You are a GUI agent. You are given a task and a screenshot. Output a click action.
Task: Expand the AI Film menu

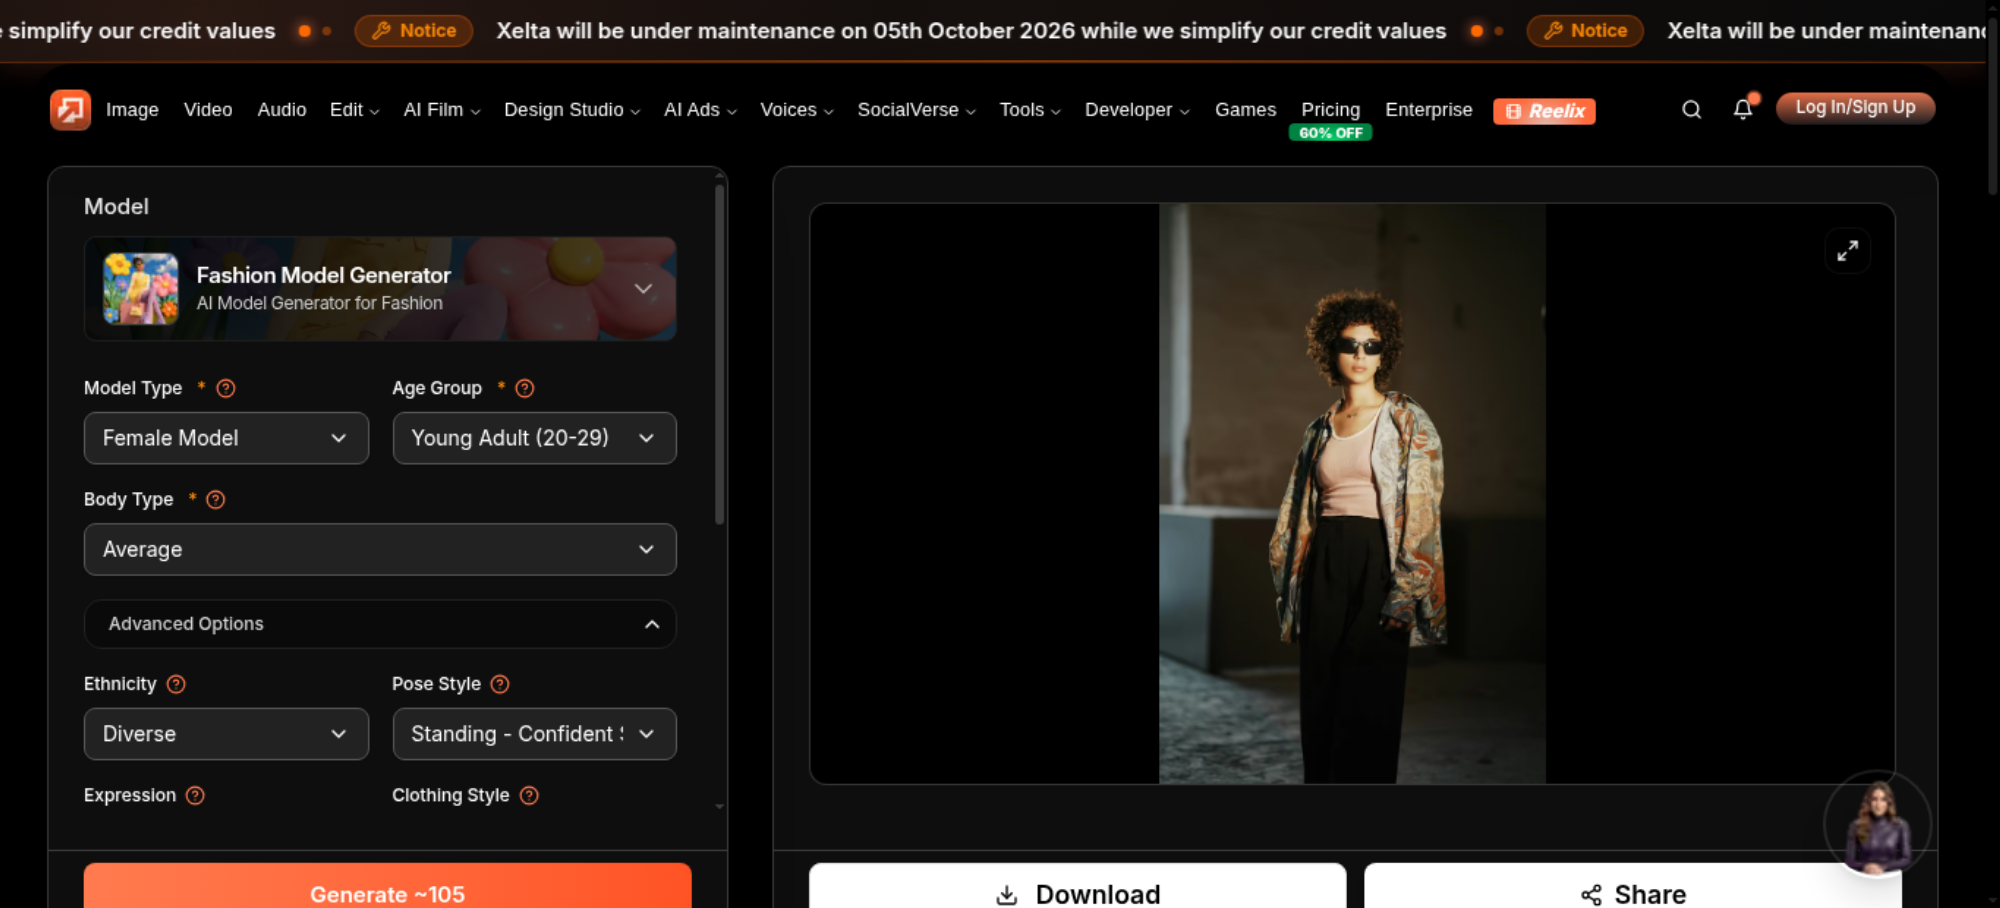point(442,110)
